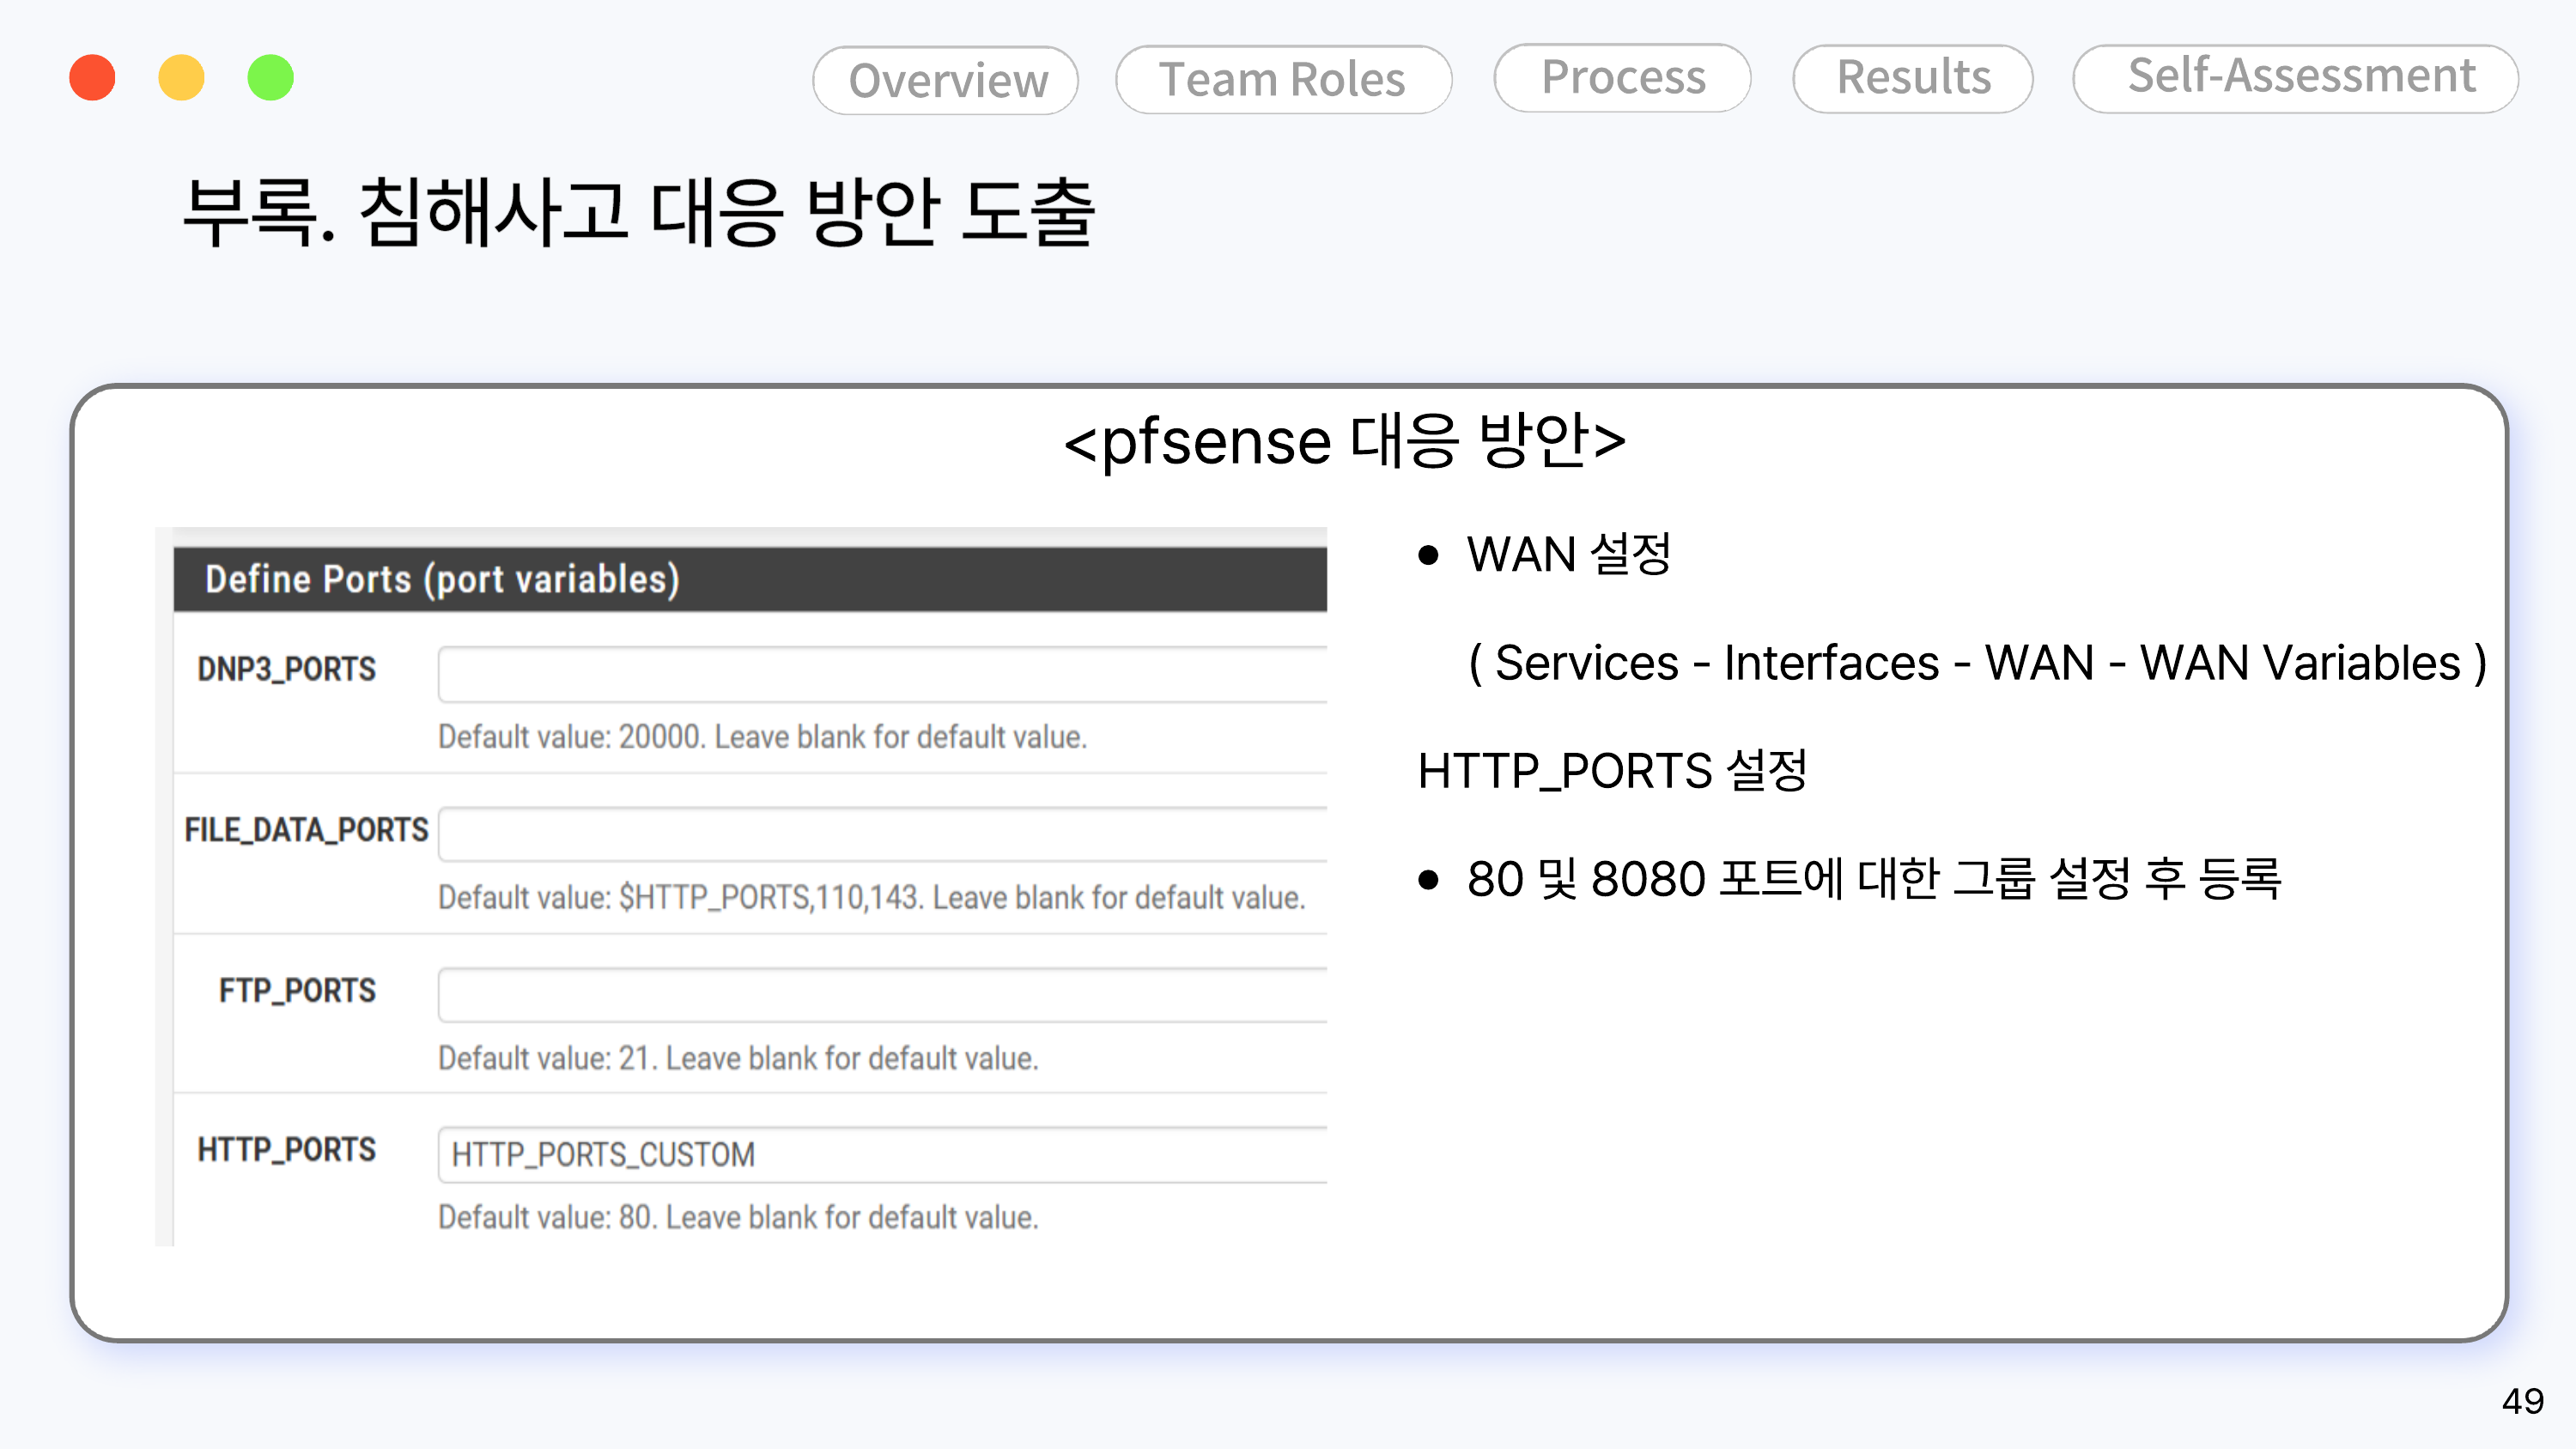The width and height of the screenshot is (2576, 1449).
Task: Select the Process tab
Action: 1622,78
